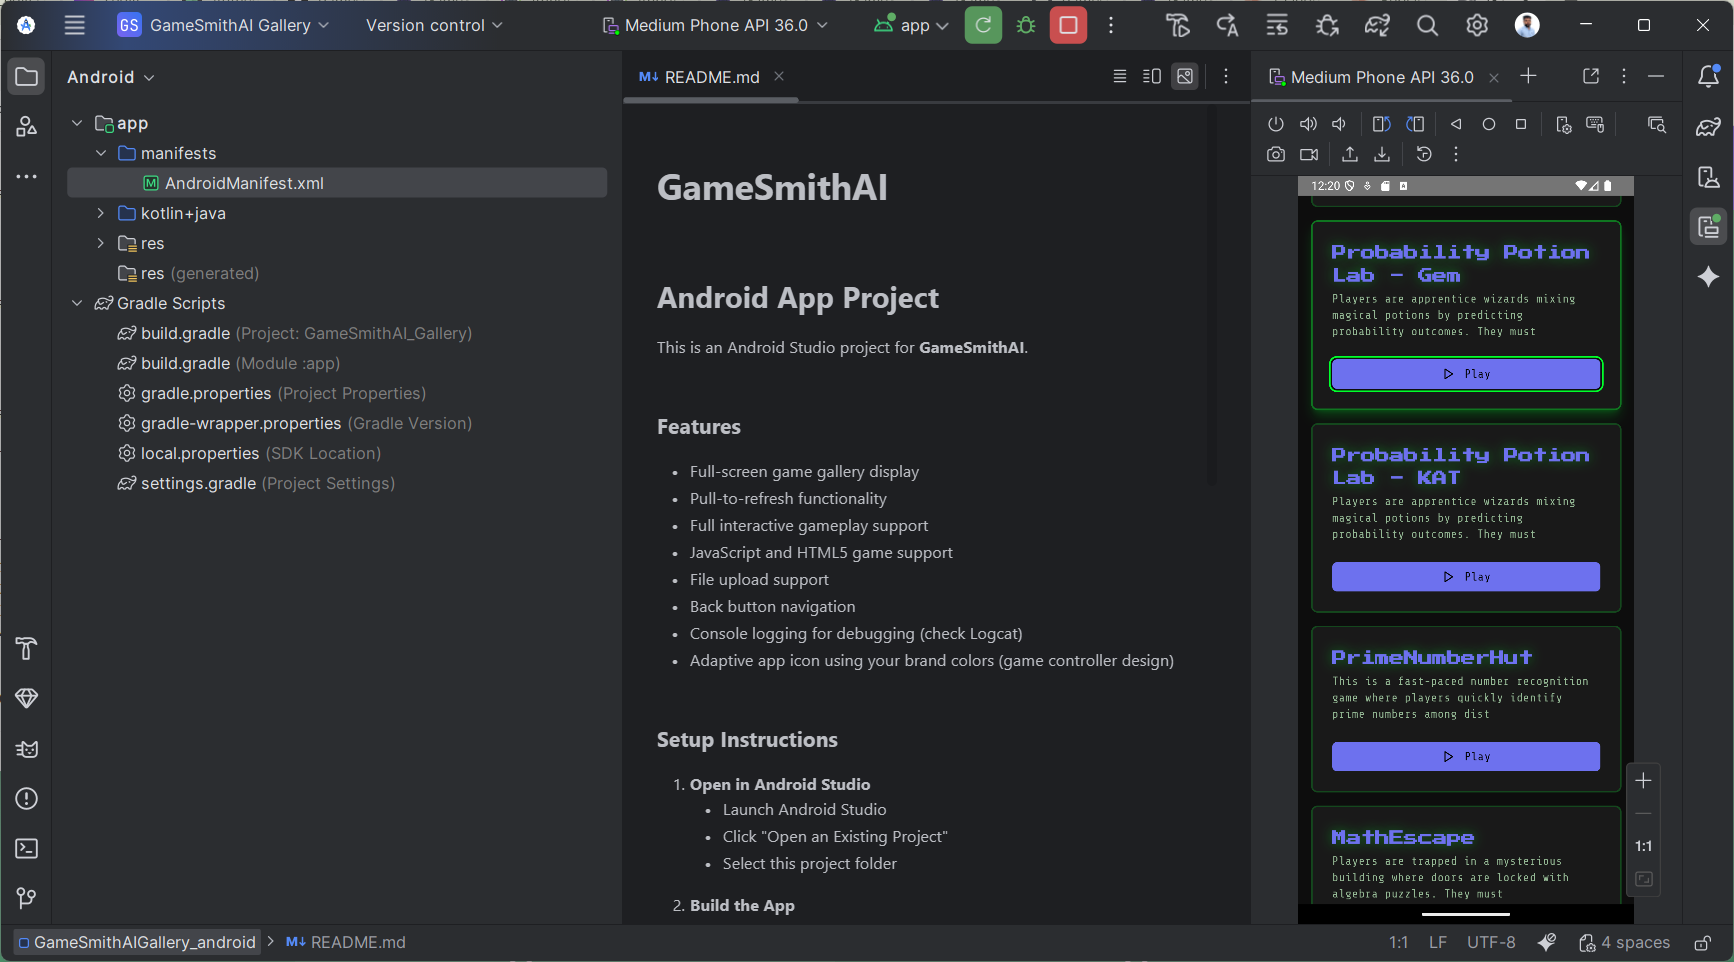1734x962 pixels.
Task: Open the notifications bell
Action: 1709,76
